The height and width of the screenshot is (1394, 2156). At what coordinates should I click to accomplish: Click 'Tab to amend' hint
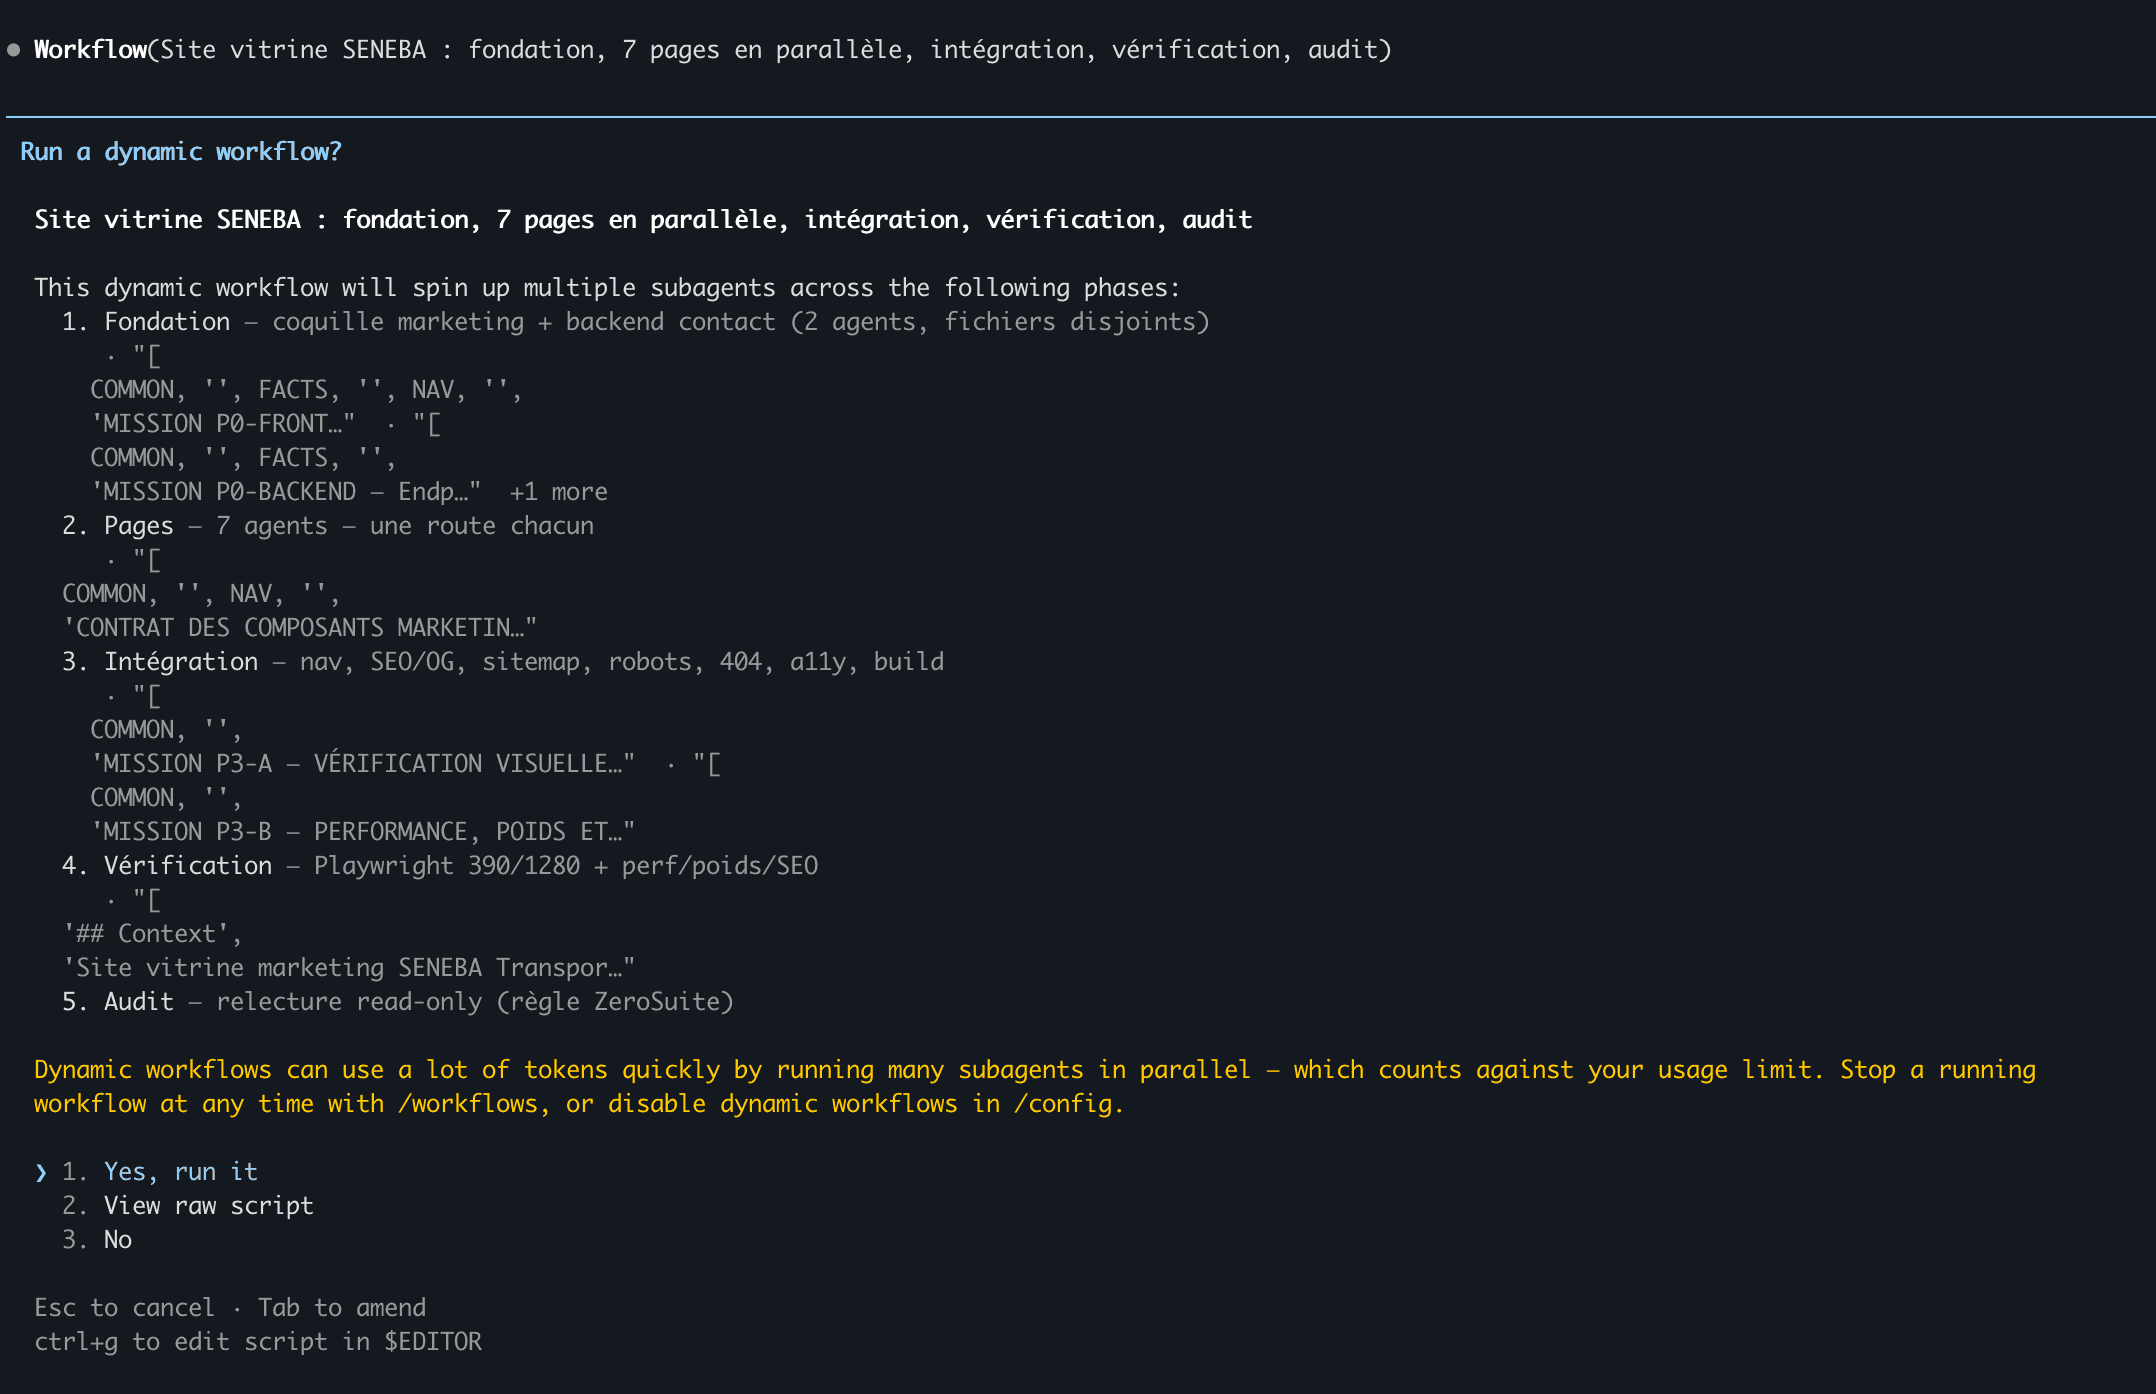click(342, 1307)
